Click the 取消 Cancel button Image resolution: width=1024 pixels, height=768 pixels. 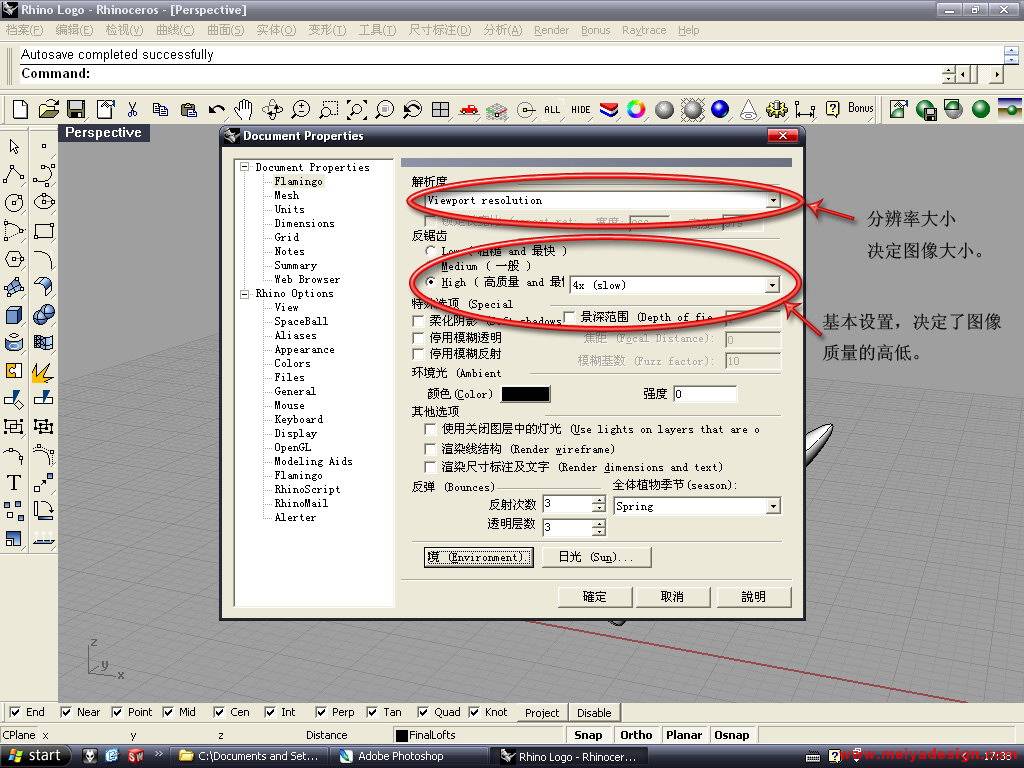[672, 596]
